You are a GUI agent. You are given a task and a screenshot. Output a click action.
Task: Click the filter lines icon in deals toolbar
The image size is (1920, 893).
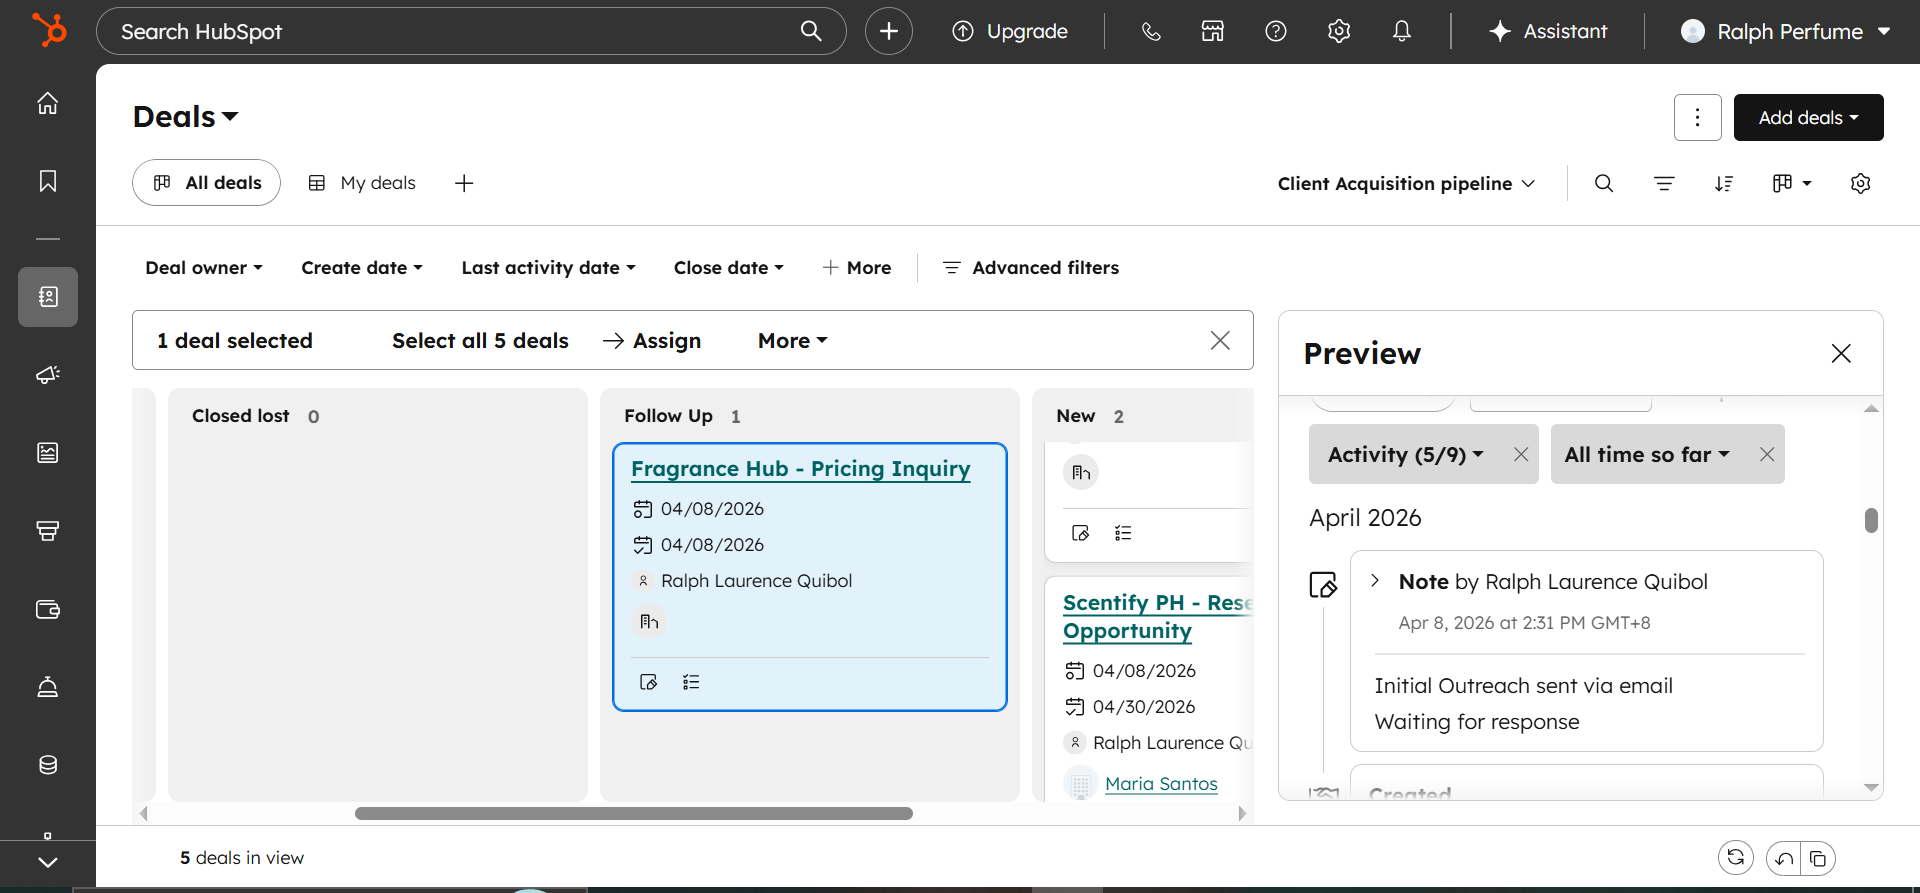[x=1664, y=183]
